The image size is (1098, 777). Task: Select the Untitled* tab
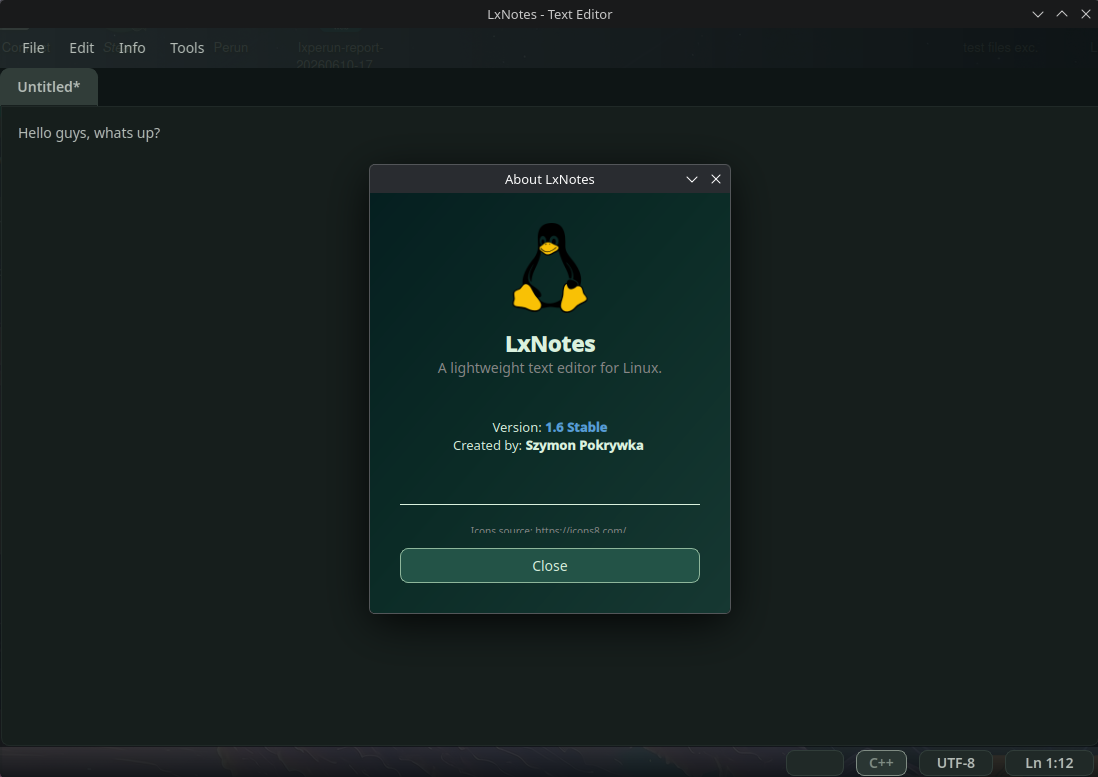49,87
